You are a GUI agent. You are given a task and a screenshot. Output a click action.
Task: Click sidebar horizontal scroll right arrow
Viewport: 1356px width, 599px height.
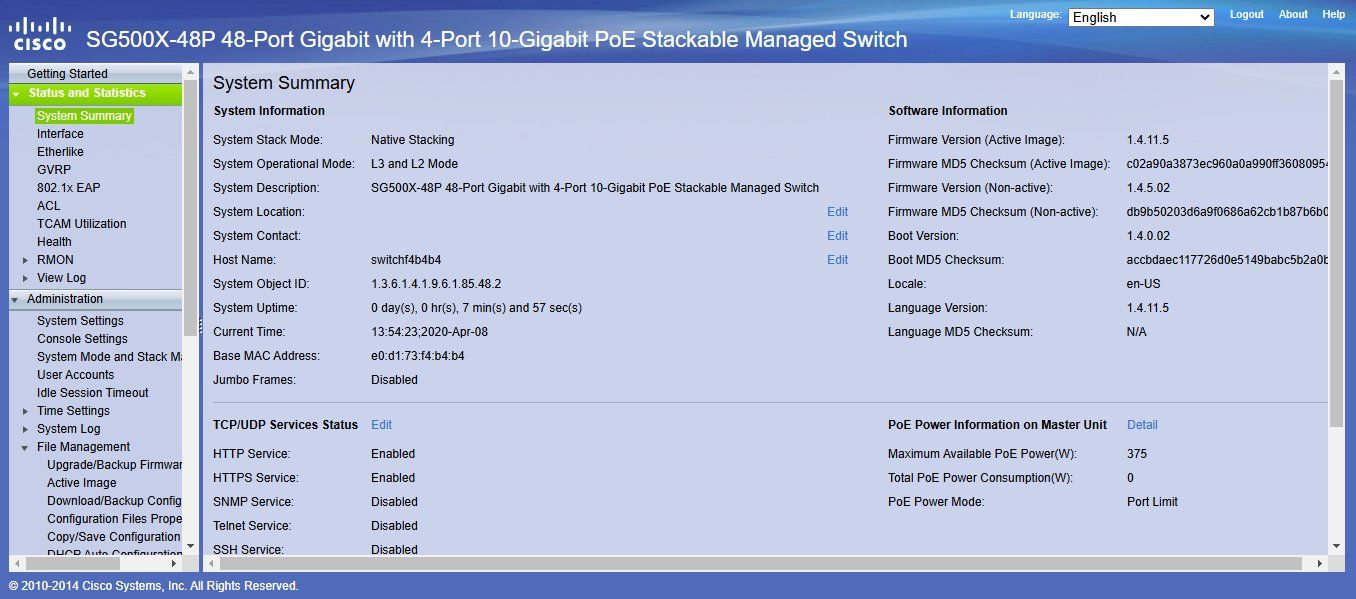coord(175,564)
